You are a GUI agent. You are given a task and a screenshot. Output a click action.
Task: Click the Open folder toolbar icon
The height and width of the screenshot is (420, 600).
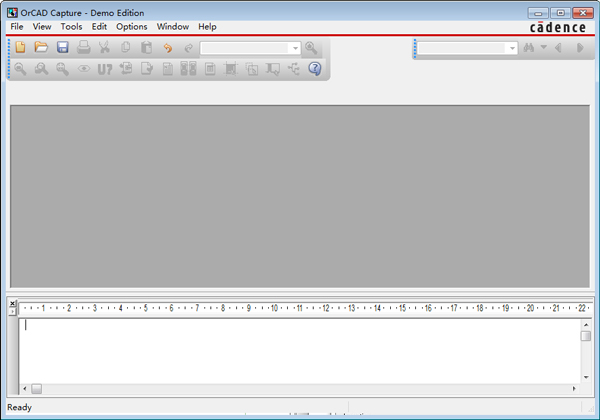(x=41, y=48)
